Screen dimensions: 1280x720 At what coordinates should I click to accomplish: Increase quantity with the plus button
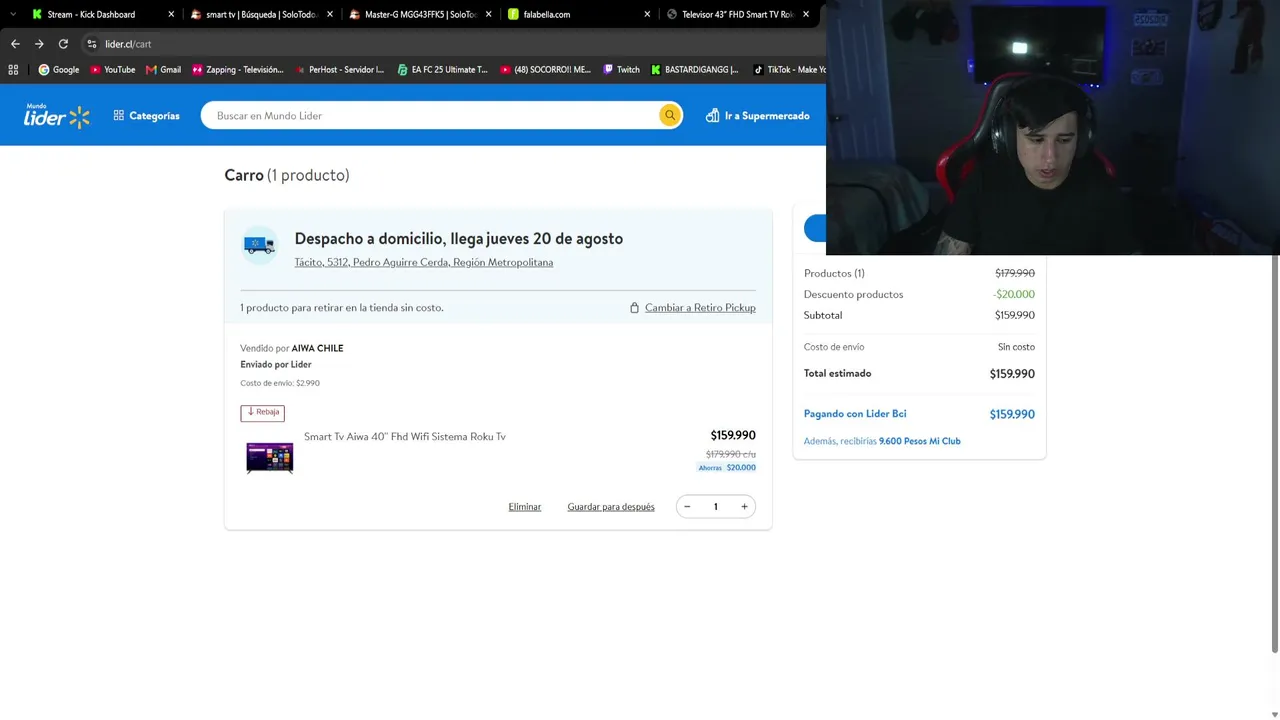click(x=744, y=507)
